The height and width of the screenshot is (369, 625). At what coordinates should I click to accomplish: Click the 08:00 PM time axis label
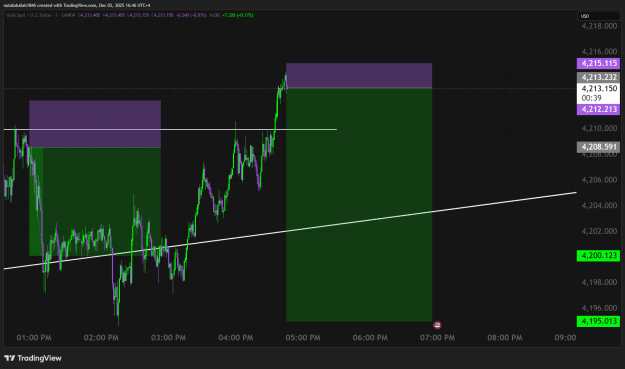(505, 338)
